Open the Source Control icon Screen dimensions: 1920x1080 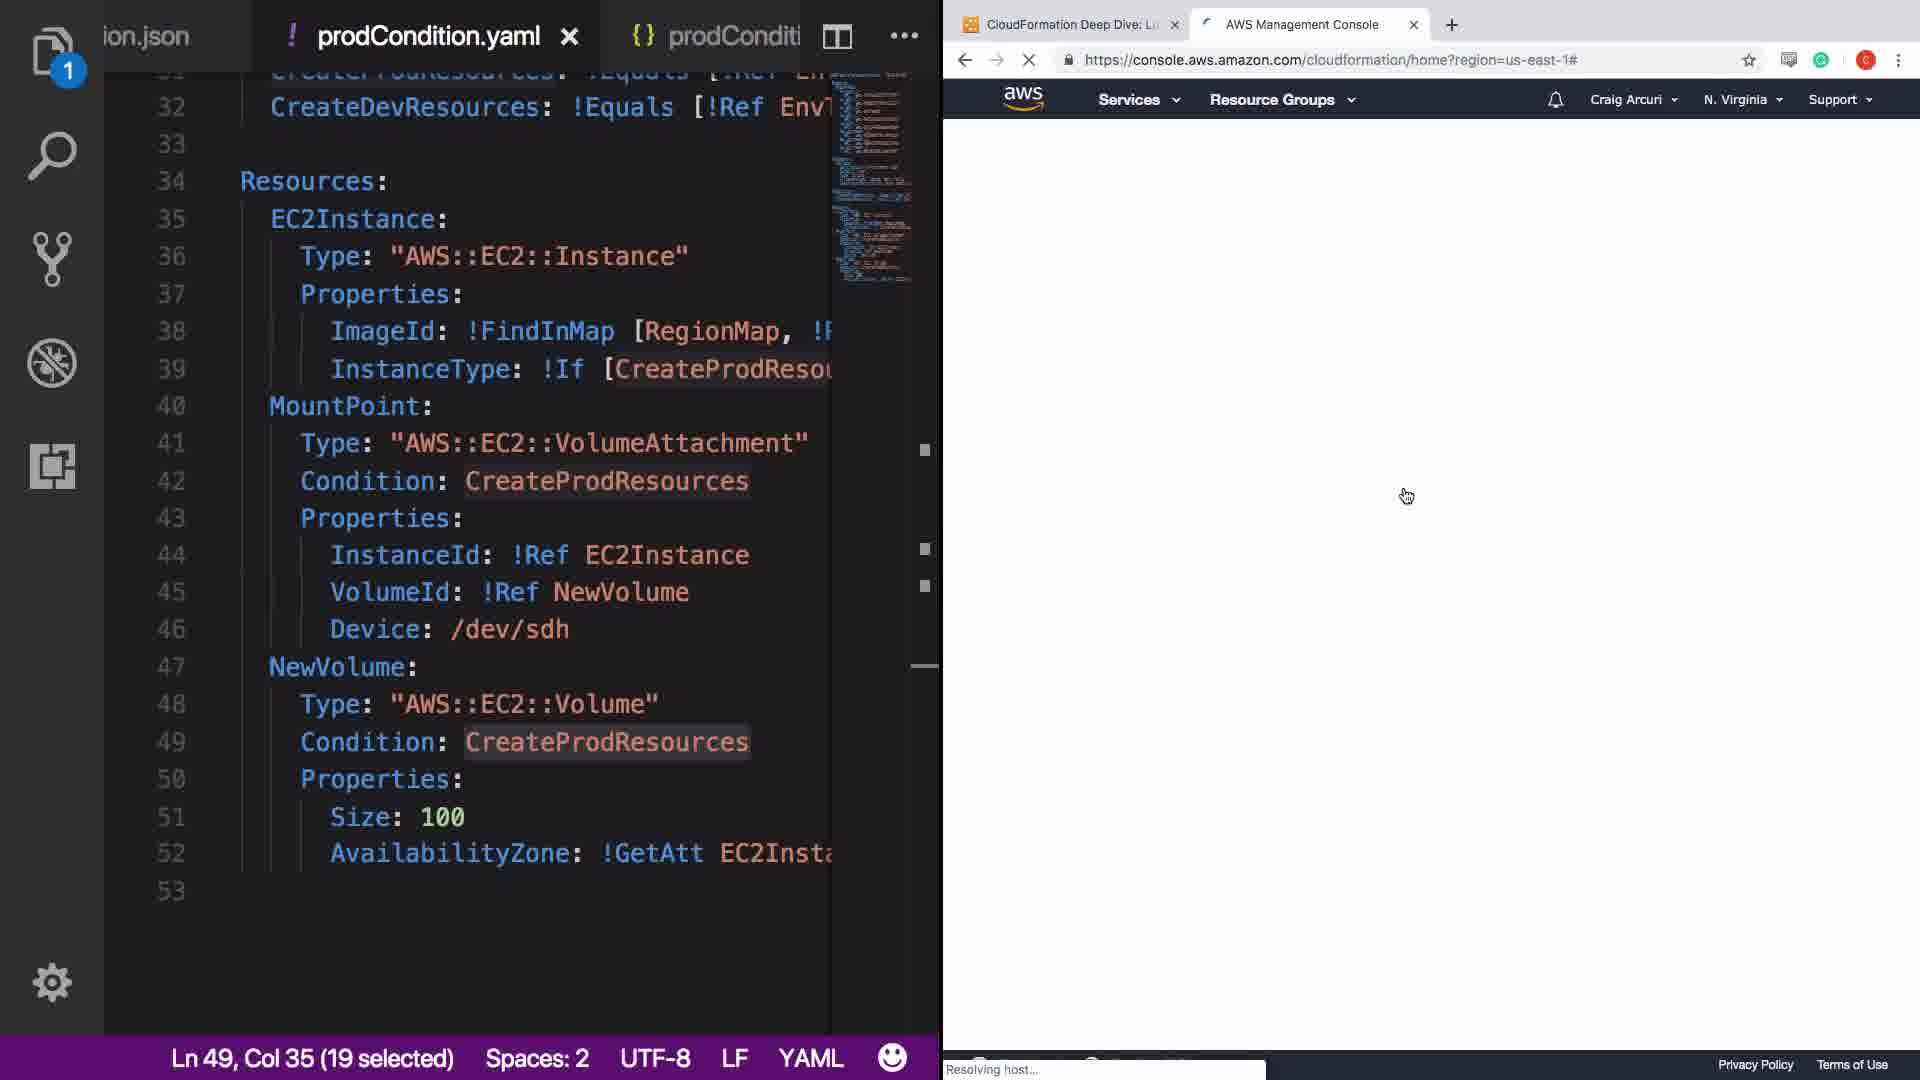click(52, 259)
